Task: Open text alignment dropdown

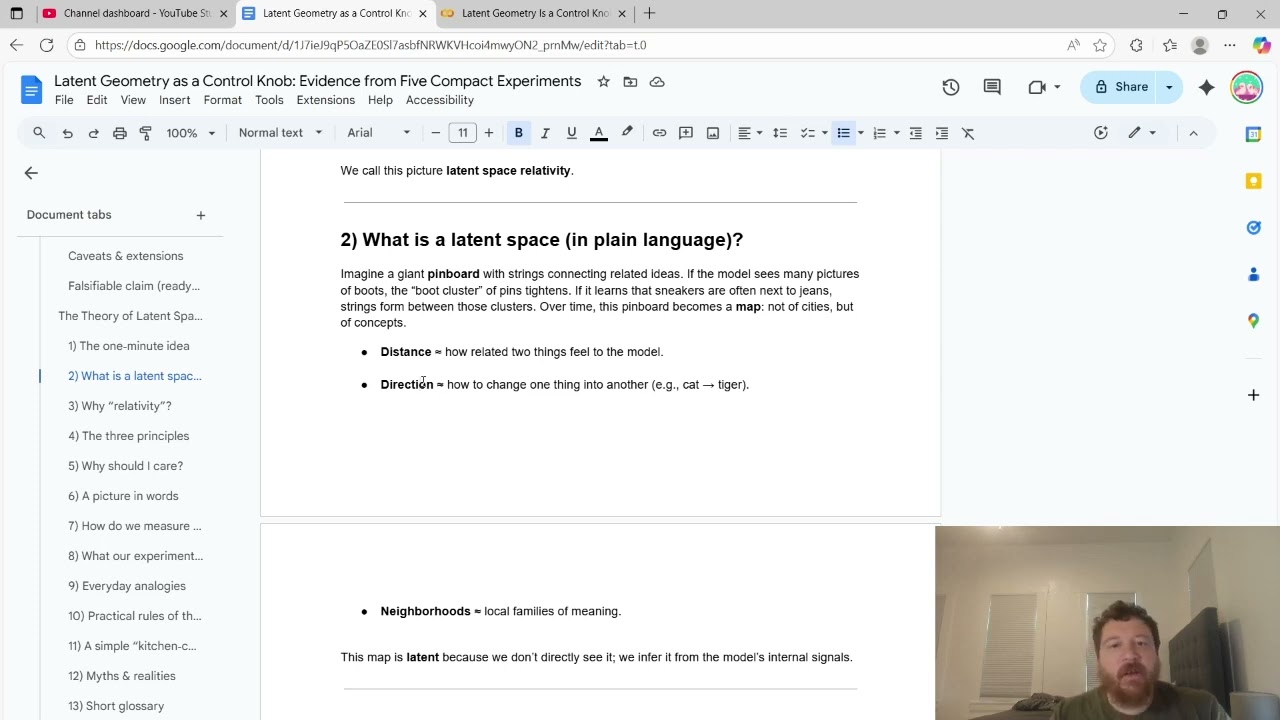Action: 750,133
